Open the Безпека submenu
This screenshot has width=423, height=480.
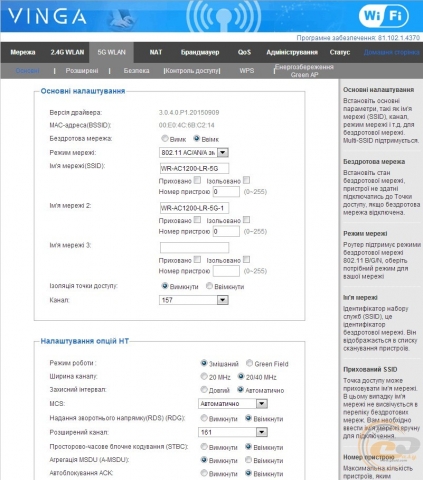136,71
